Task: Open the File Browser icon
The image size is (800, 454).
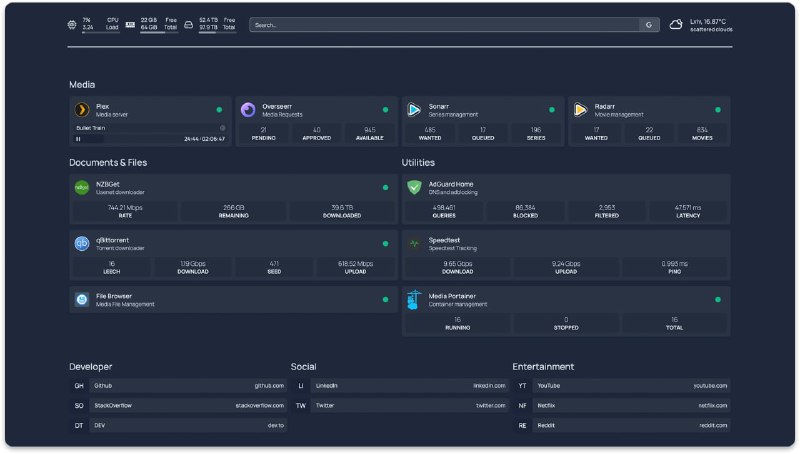Action: tap(82, 299)
